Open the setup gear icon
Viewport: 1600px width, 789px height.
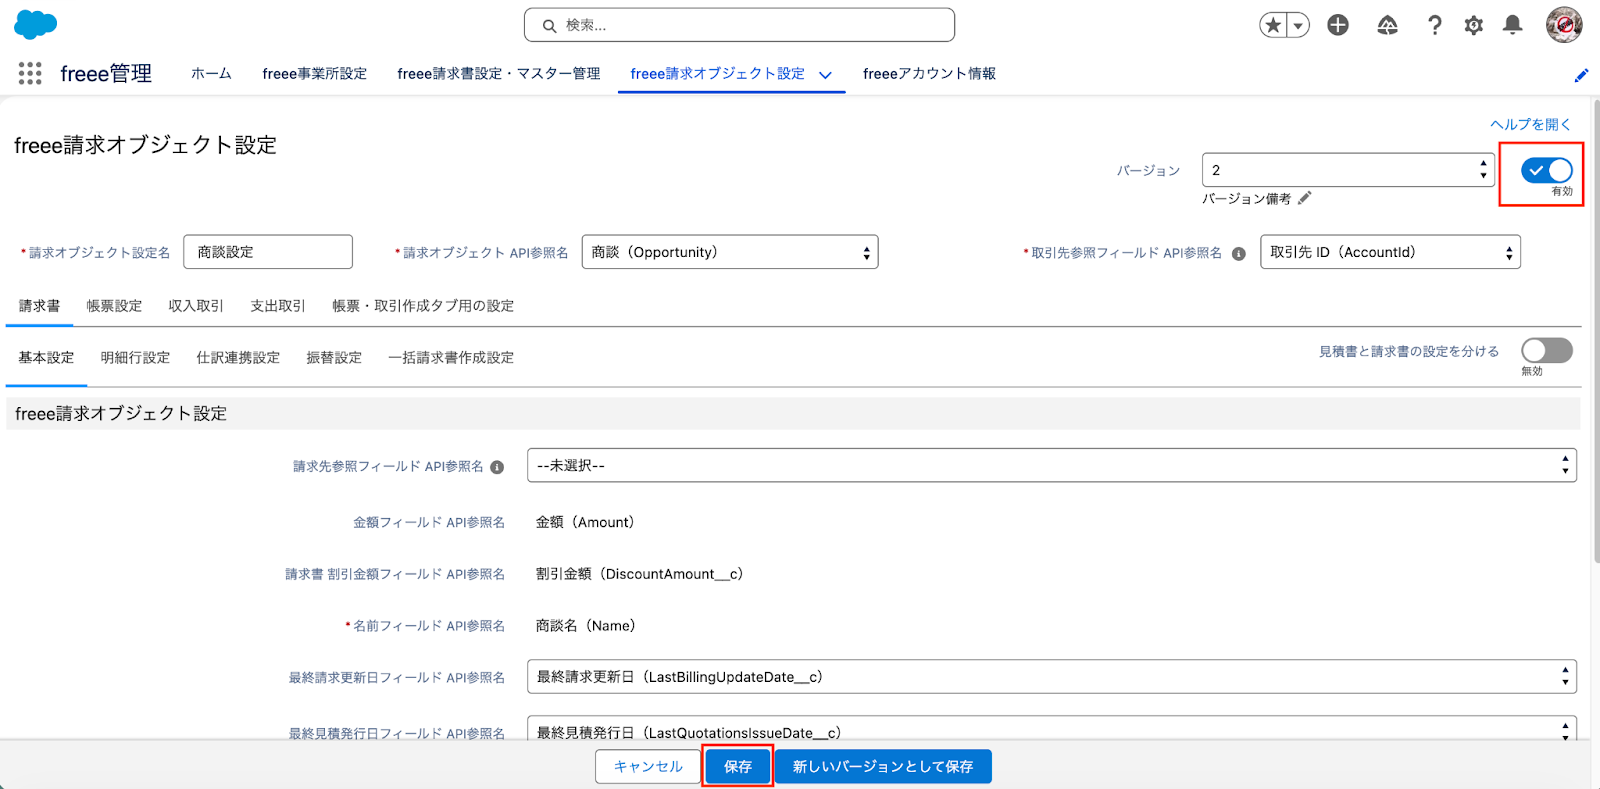click(x=1473, y=25)
